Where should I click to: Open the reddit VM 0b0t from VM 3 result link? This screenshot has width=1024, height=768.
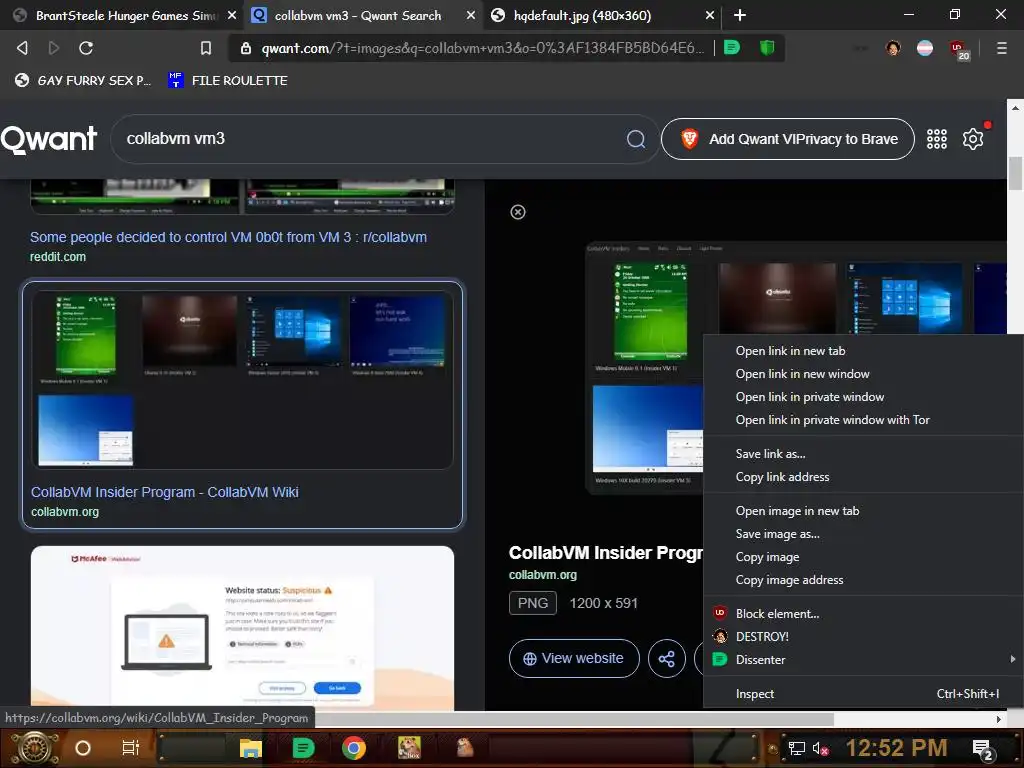[x=228, y=237]
